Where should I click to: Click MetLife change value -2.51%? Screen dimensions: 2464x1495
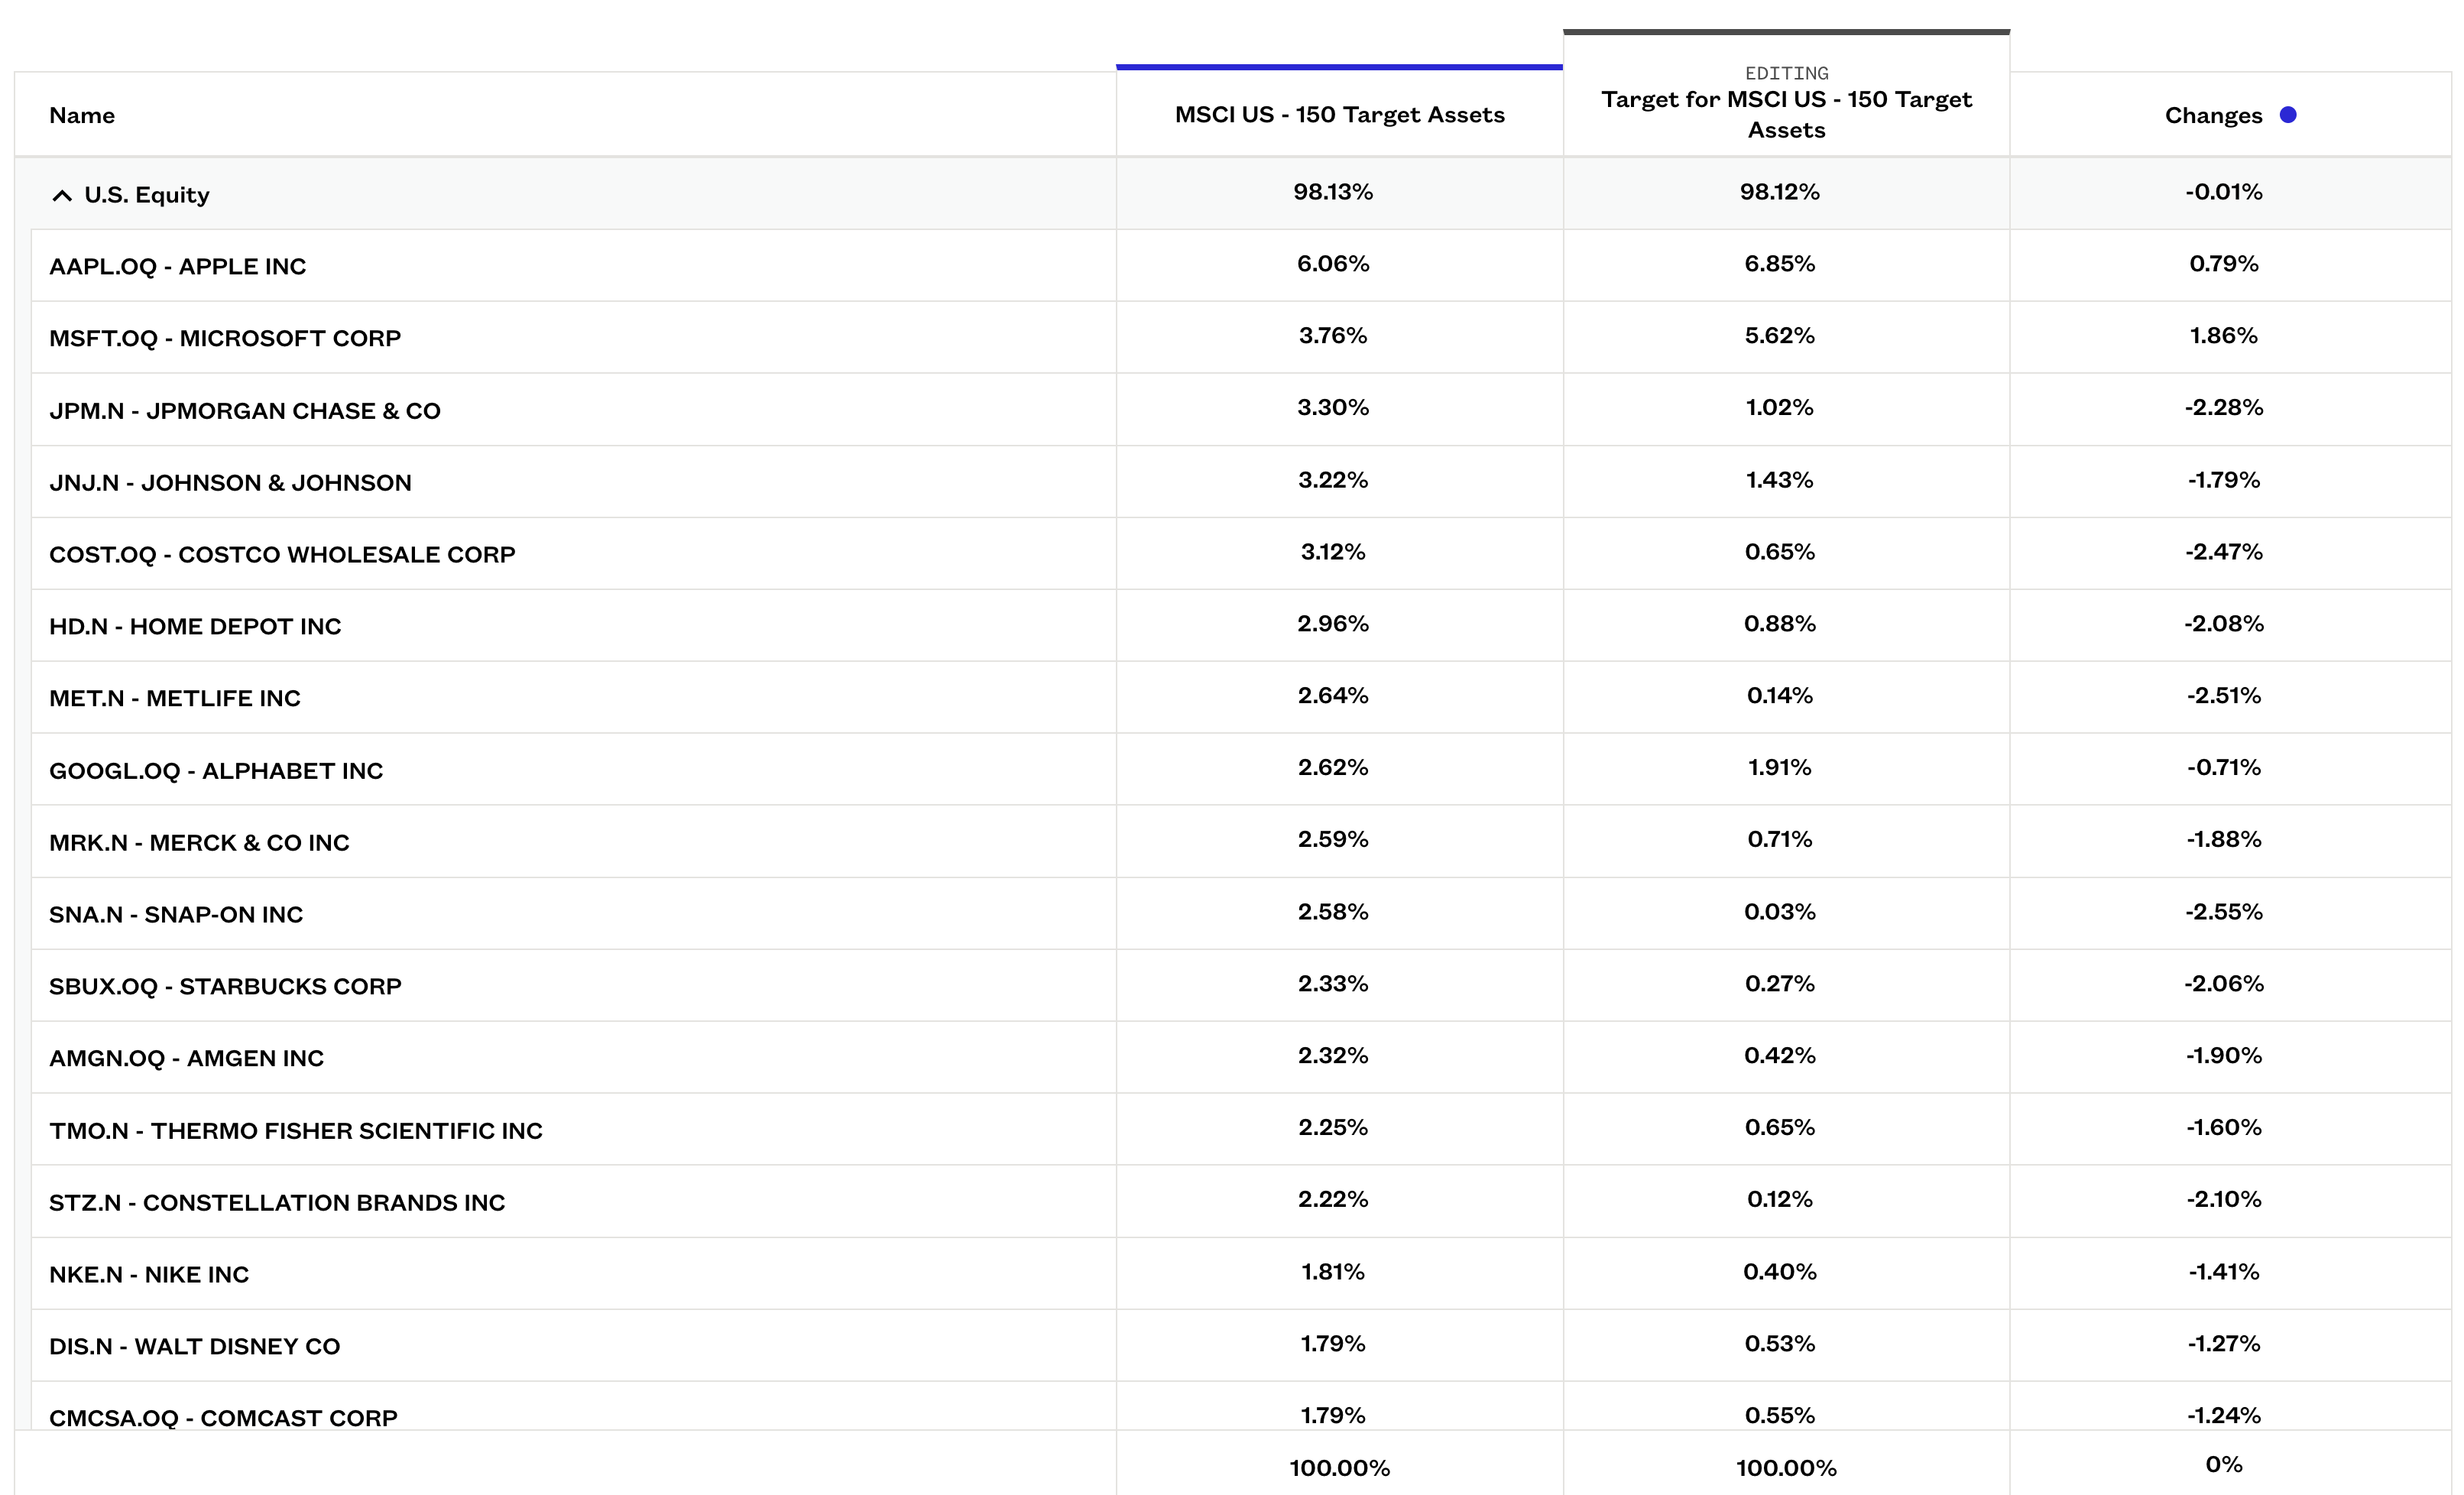[2223, 696]
